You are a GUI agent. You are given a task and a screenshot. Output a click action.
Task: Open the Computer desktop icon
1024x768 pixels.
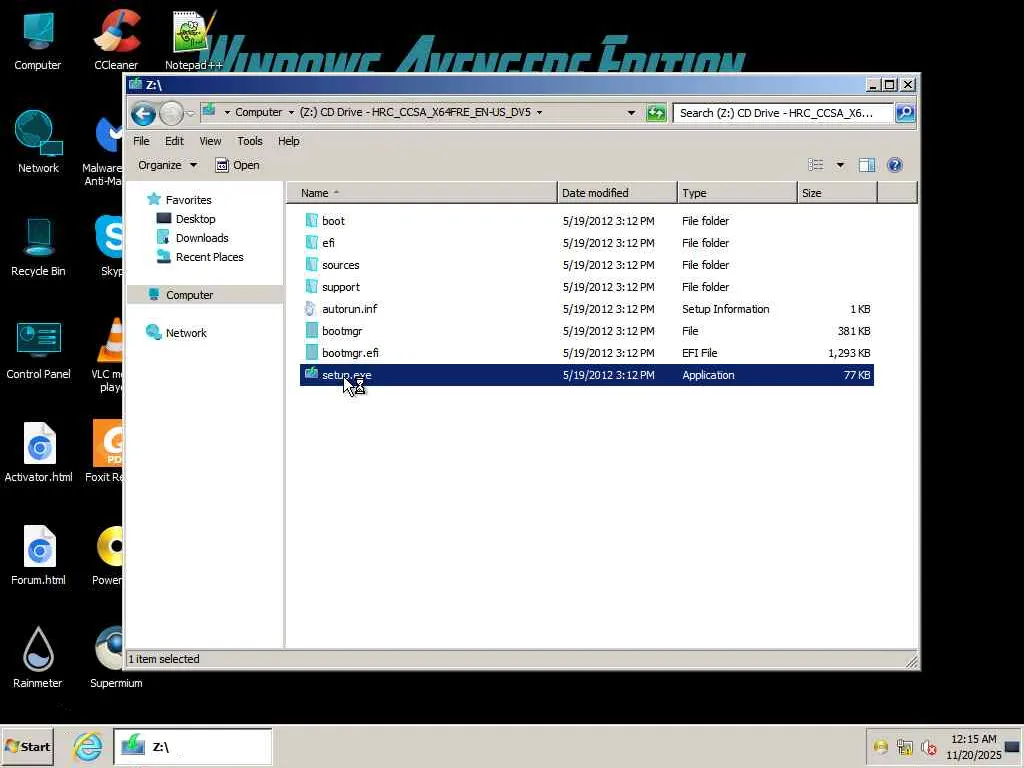point(37,40)
